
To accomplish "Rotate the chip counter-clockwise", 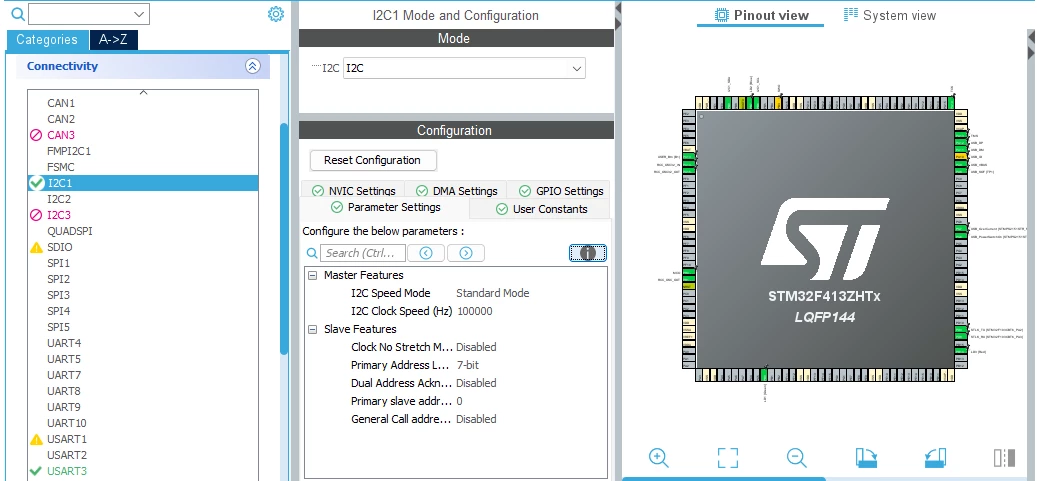I will pos(935,457).
